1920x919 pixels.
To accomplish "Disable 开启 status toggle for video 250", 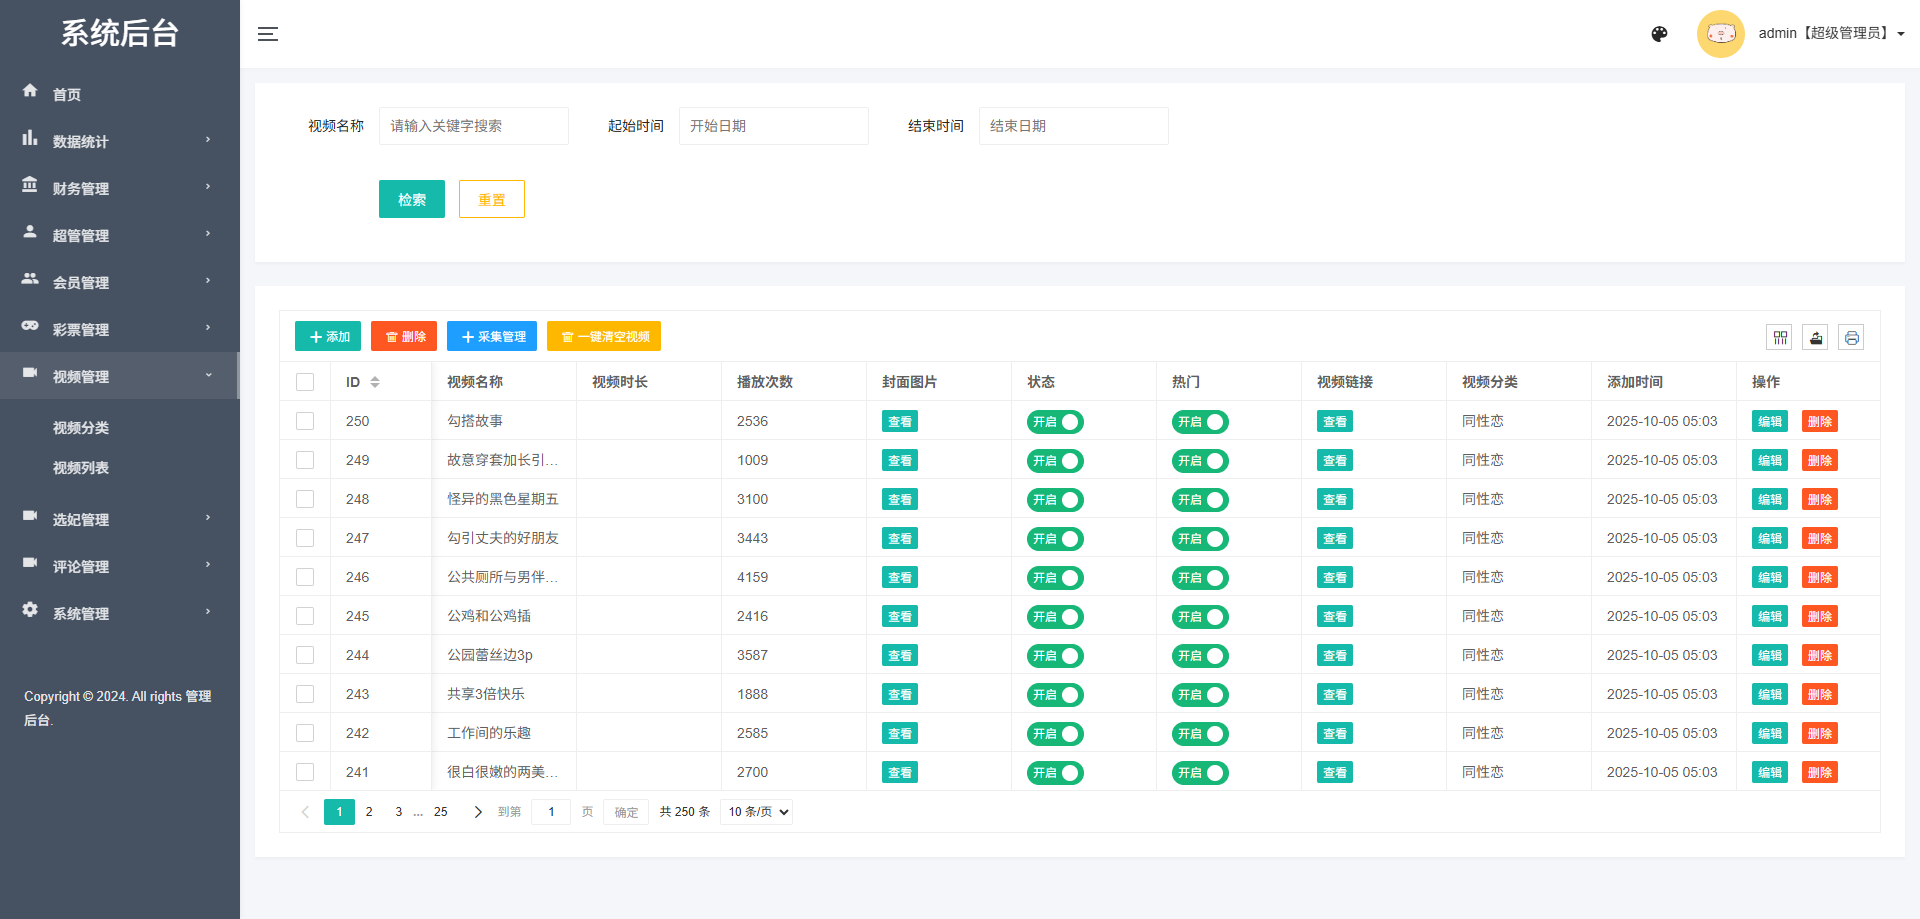I will [1055, 421].
